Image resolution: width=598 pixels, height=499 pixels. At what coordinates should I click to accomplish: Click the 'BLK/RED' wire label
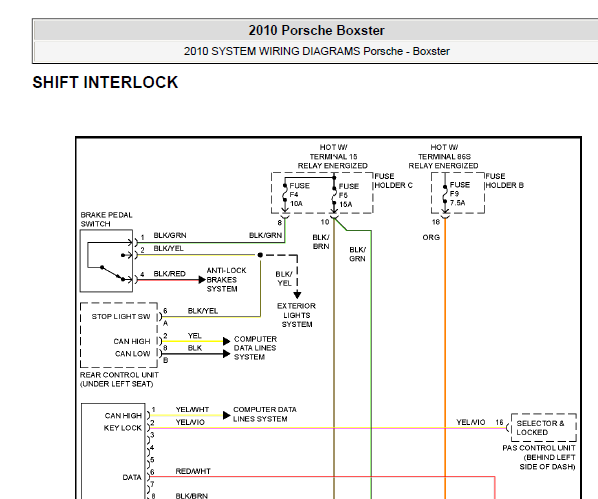169,274
